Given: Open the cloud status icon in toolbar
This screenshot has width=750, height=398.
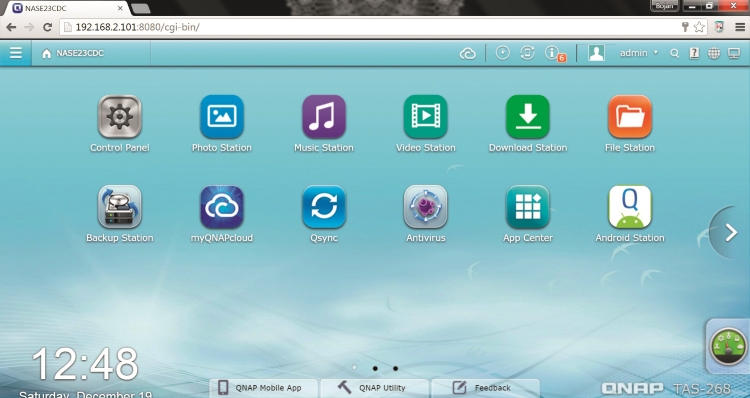Looking at the screenshot, I should click(467, 53).
